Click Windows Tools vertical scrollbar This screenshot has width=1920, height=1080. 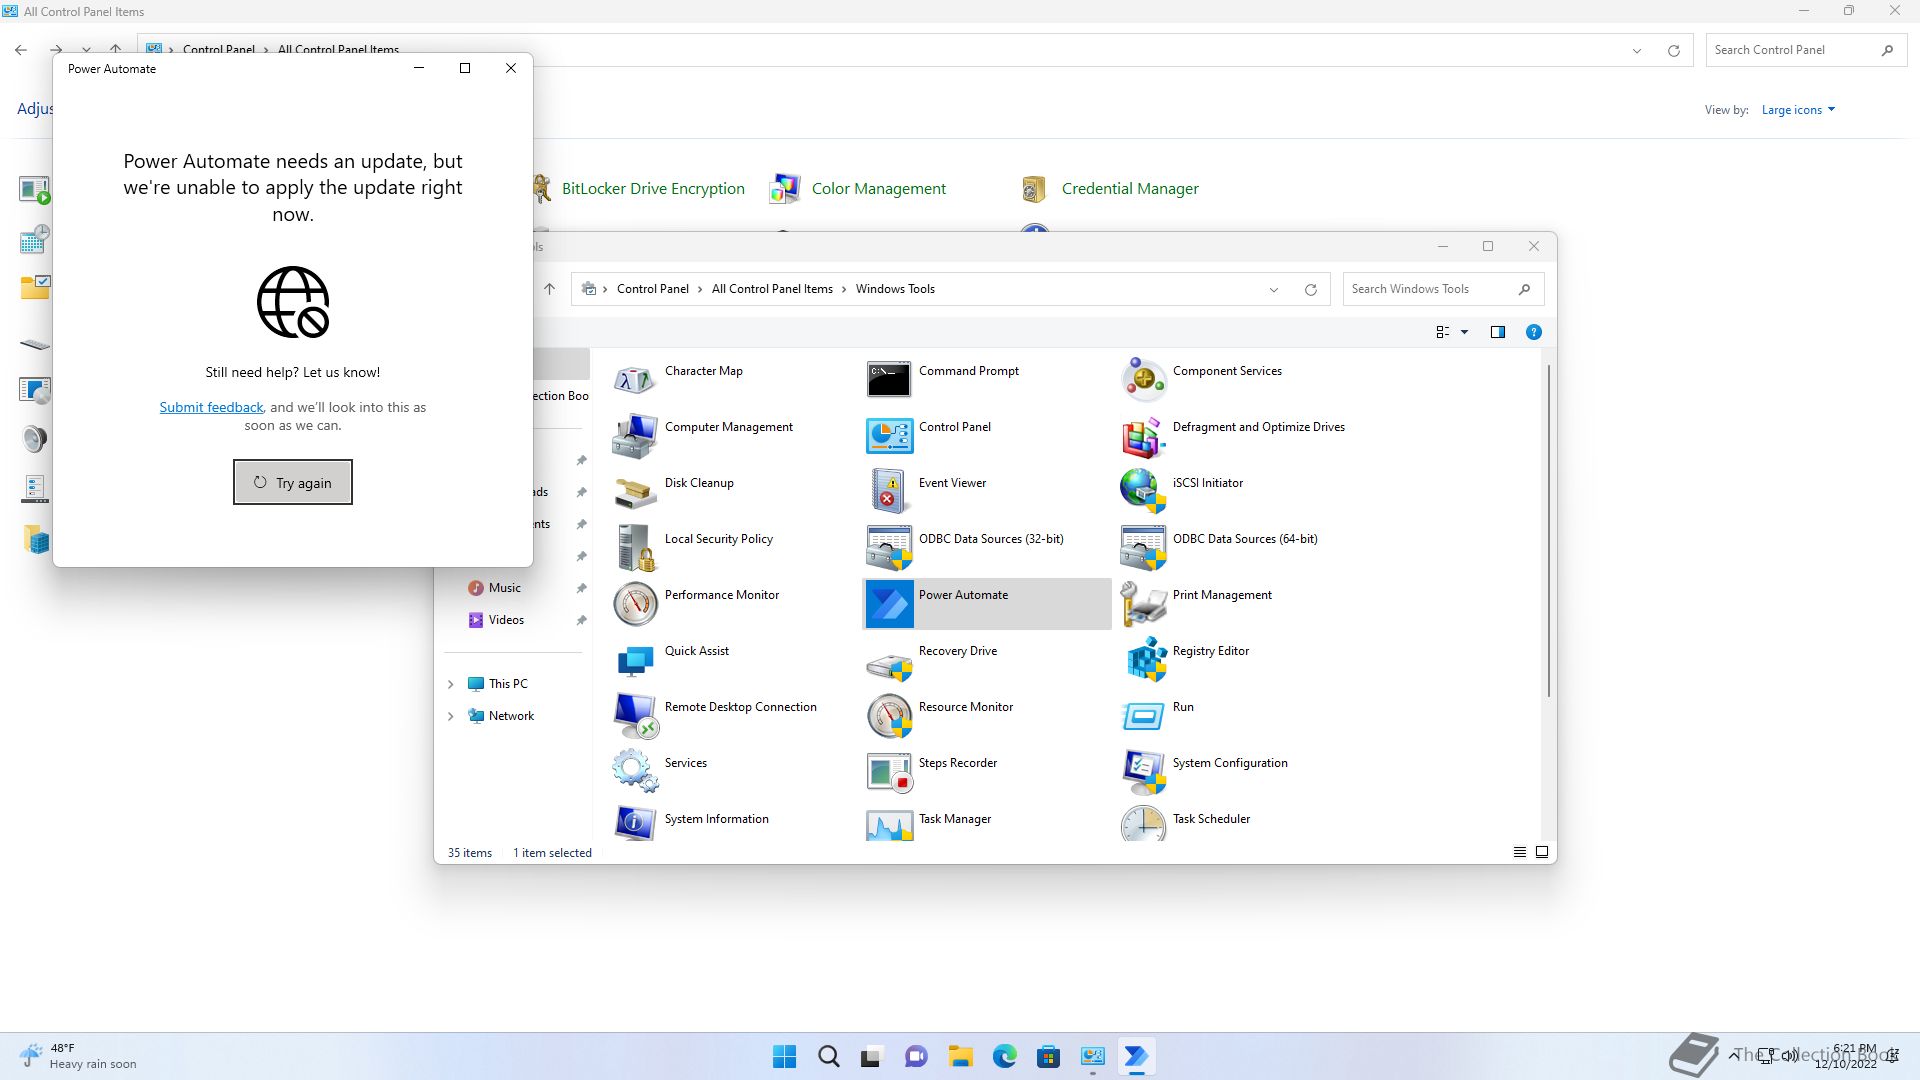[1548, 530]
